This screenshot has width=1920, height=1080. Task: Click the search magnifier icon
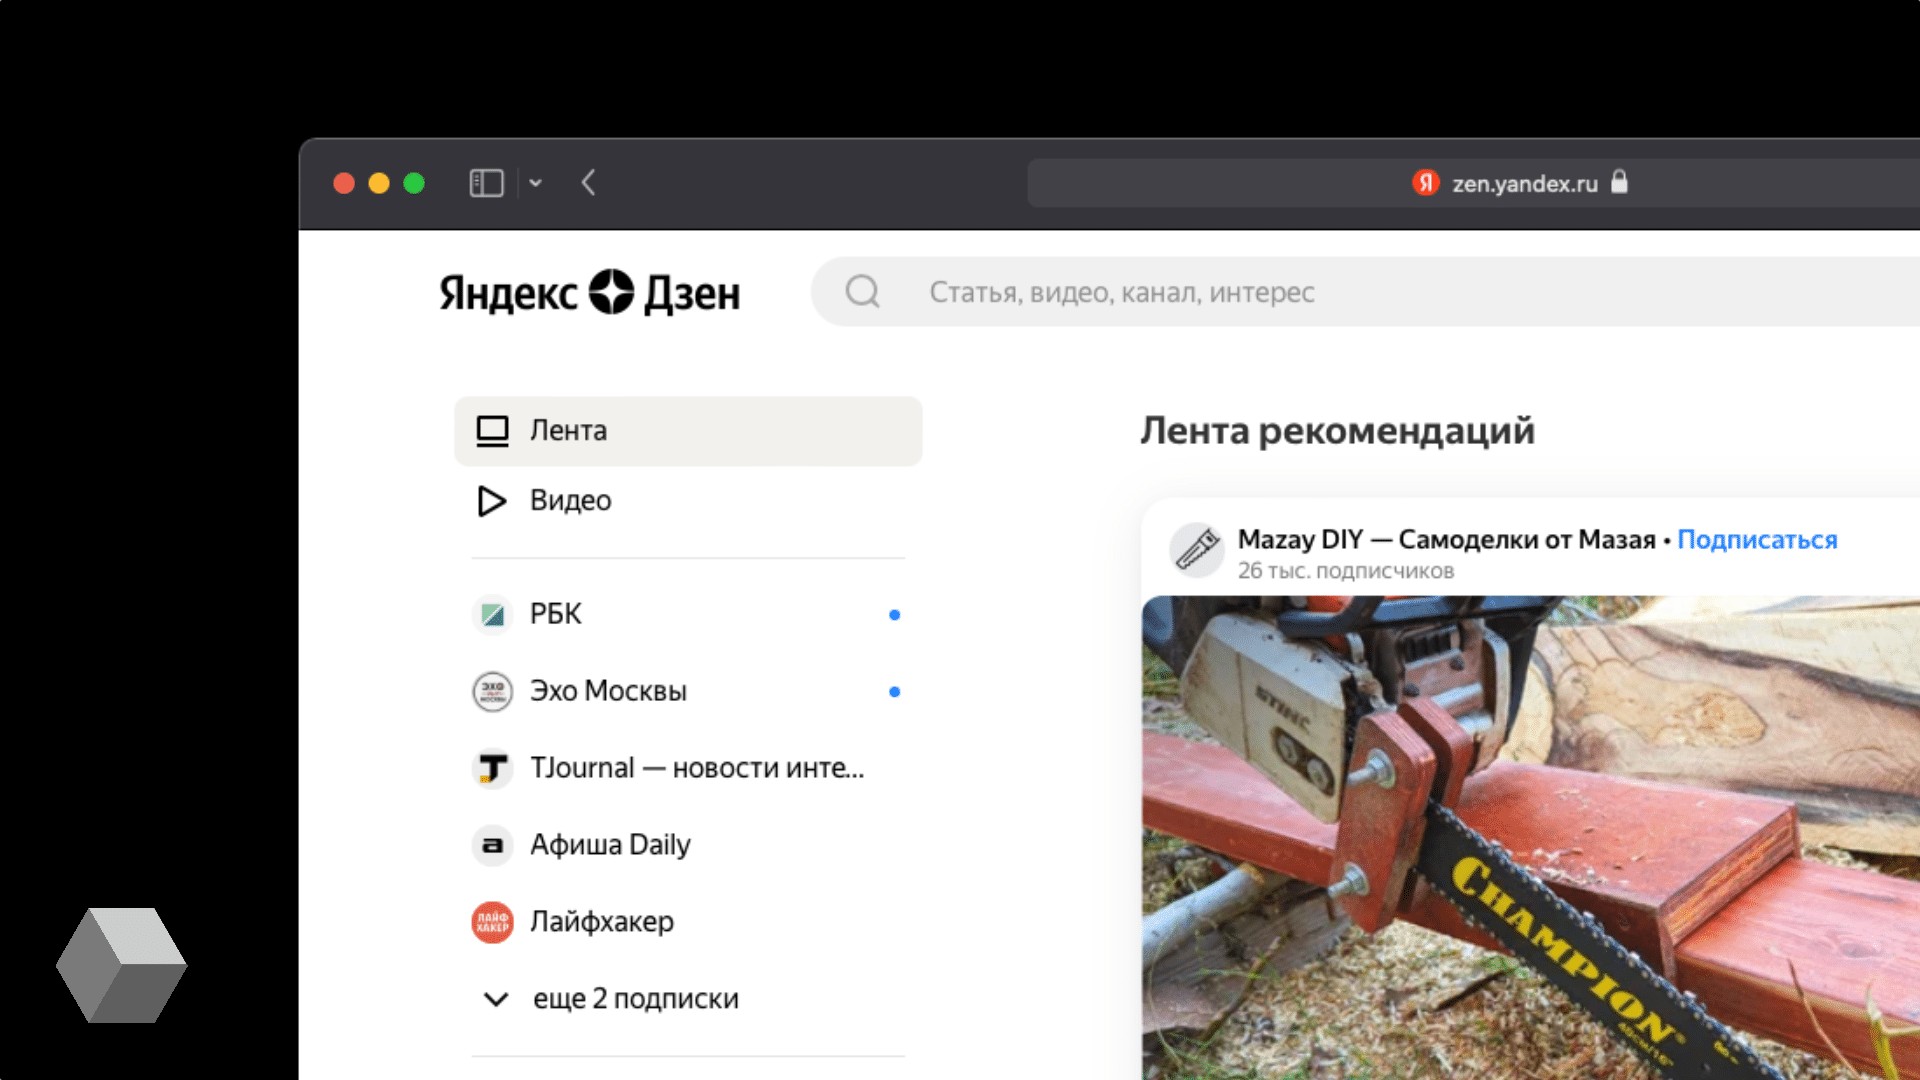862,292
